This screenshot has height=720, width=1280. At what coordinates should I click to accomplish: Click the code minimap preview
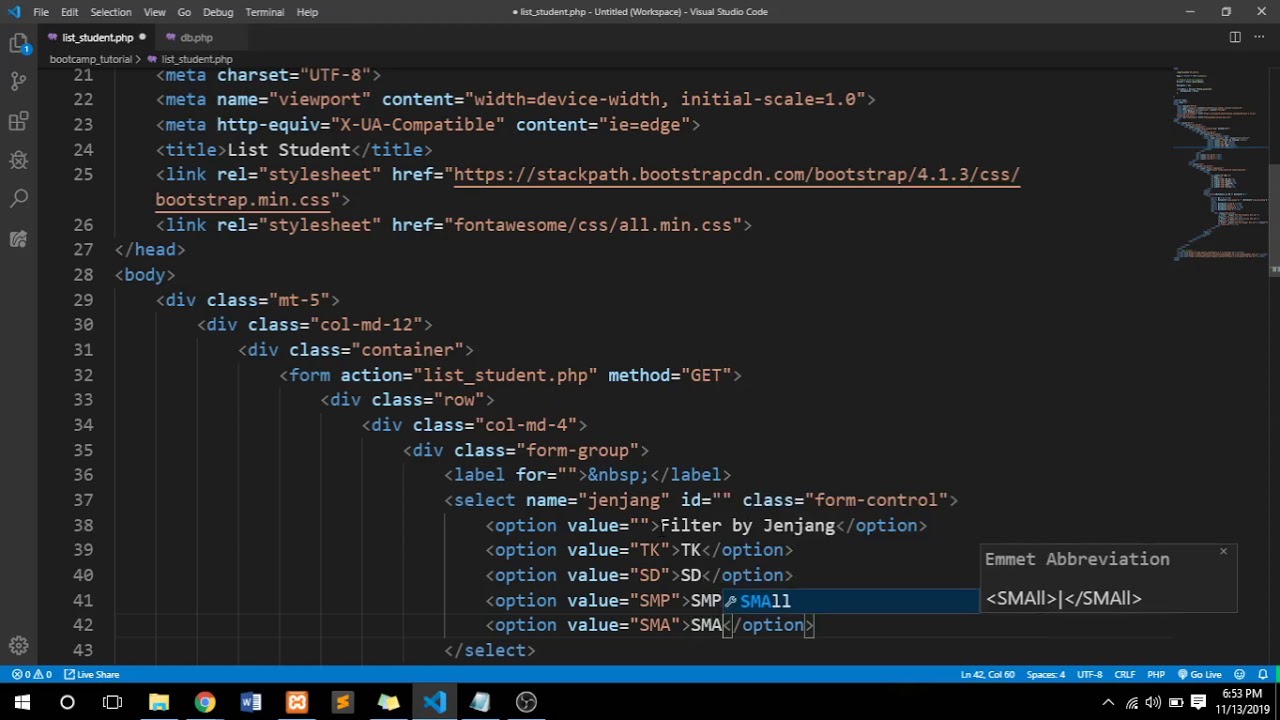click(x=1220, y=165)
